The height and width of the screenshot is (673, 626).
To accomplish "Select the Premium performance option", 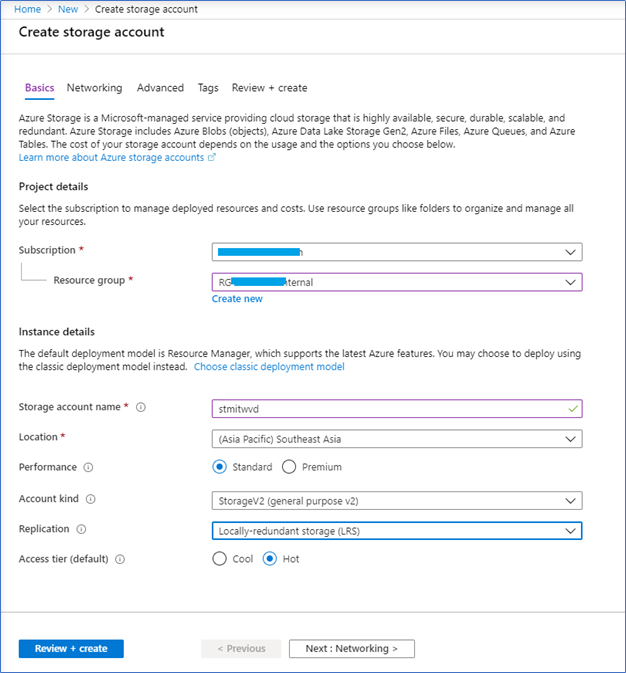I will tap(289, 467).
